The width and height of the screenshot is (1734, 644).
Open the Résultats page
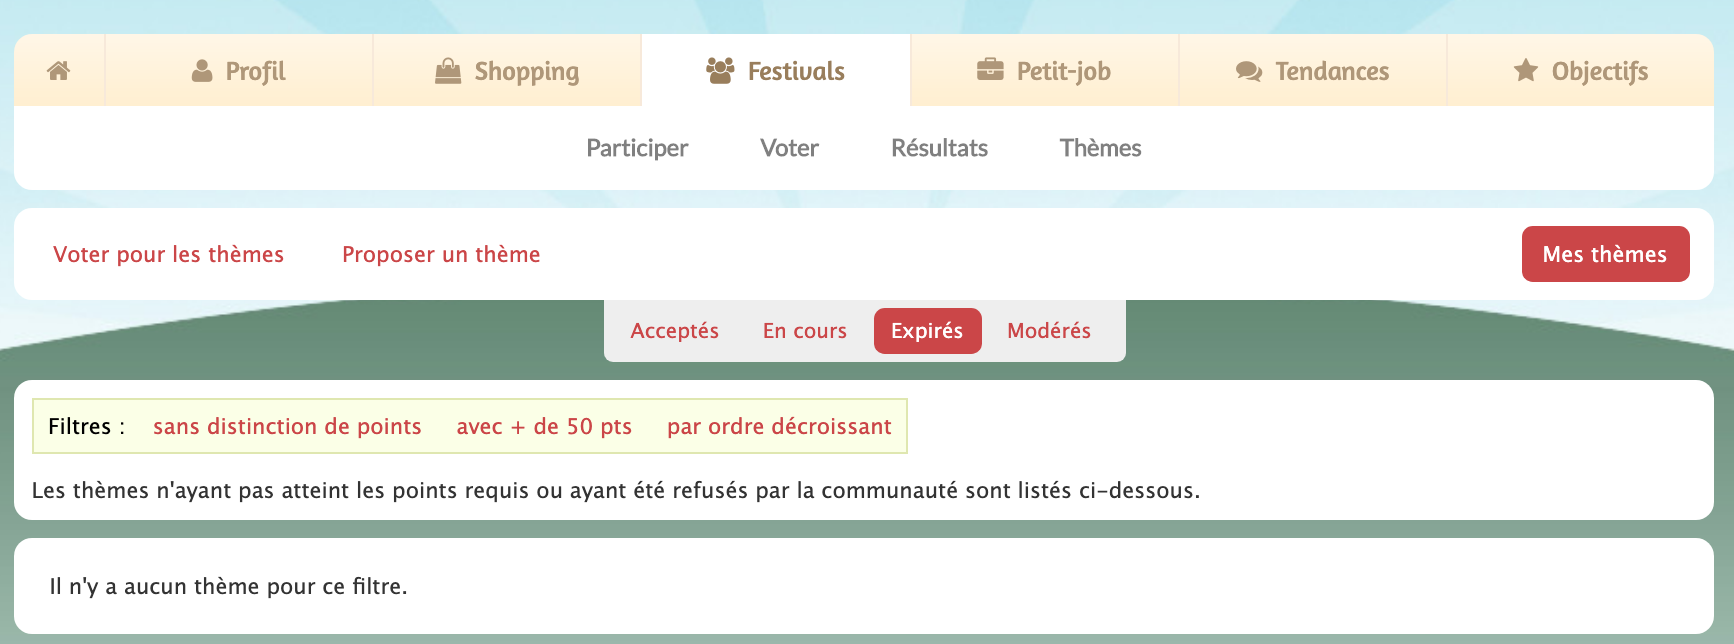point(939,148)
